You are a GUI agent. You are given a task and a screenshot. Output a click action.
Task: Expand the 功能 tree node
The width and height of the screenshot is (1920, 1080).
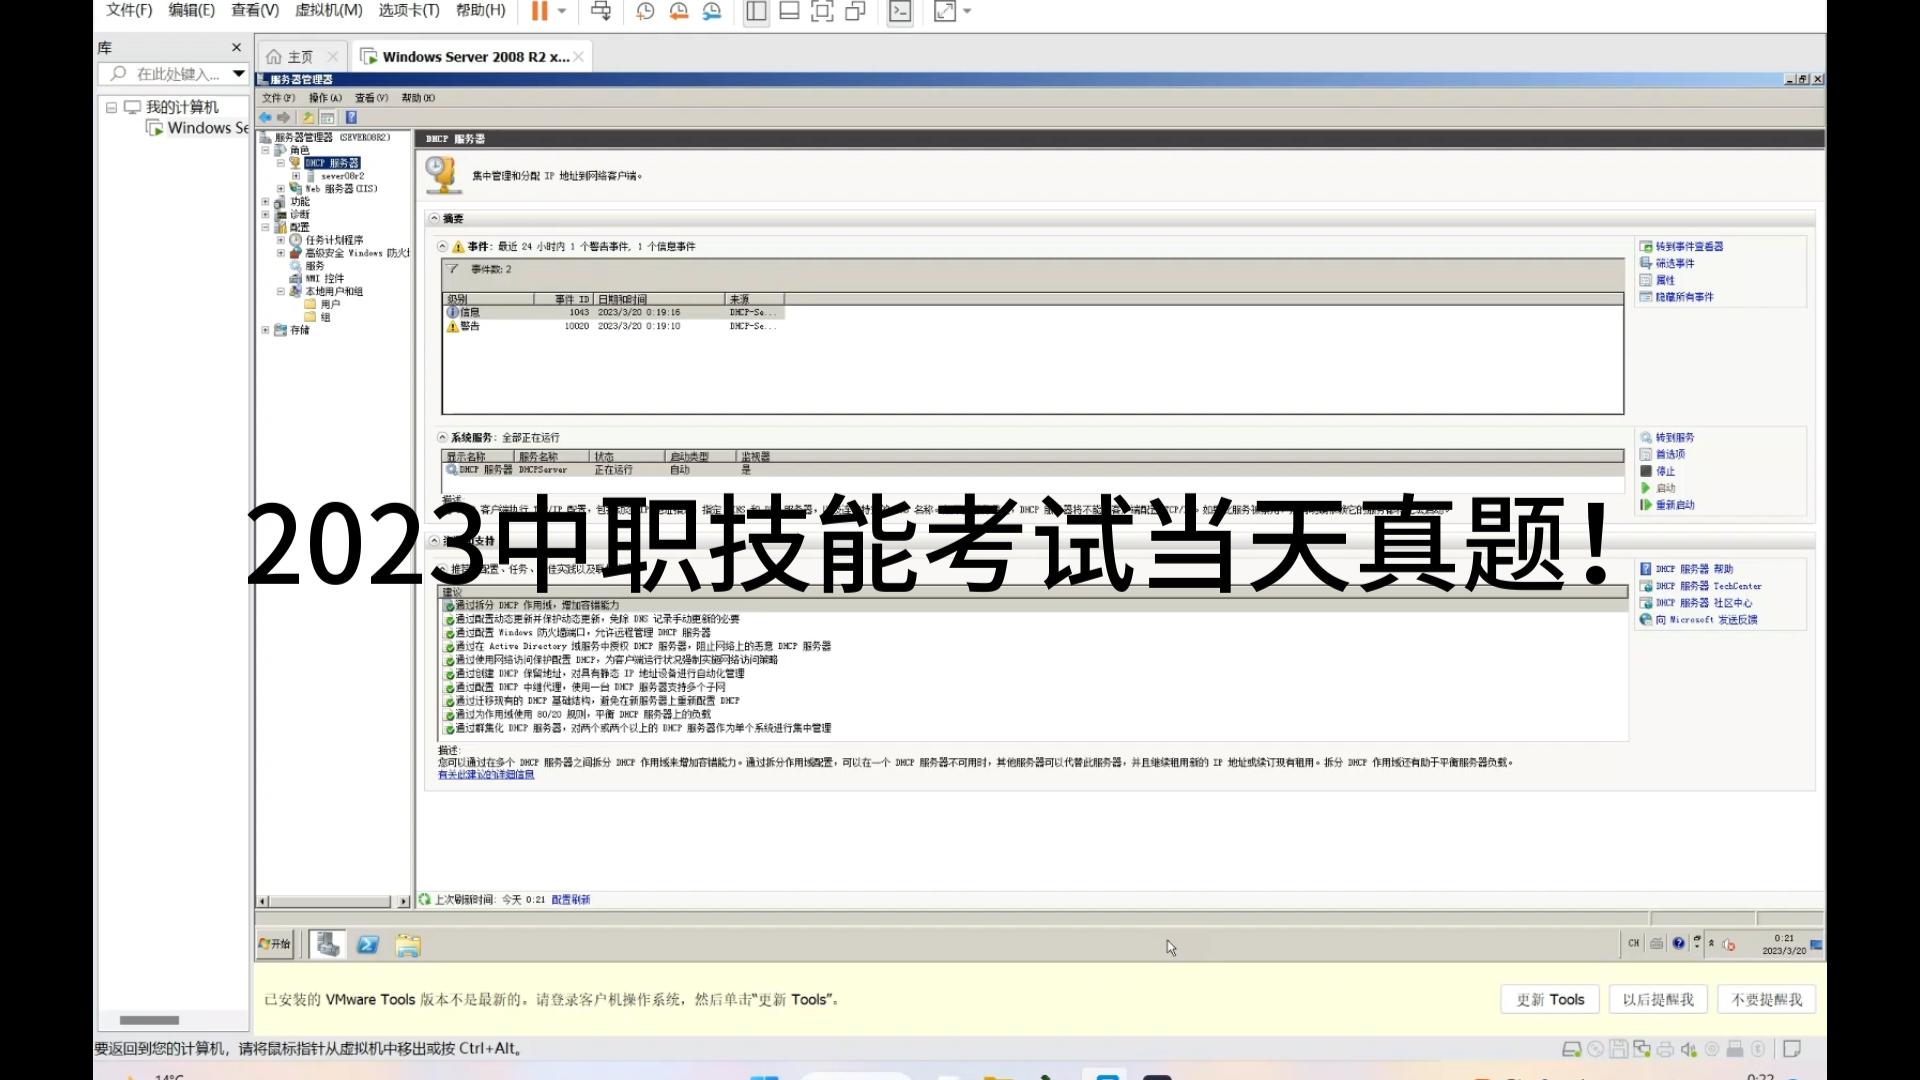coord(266,202)
